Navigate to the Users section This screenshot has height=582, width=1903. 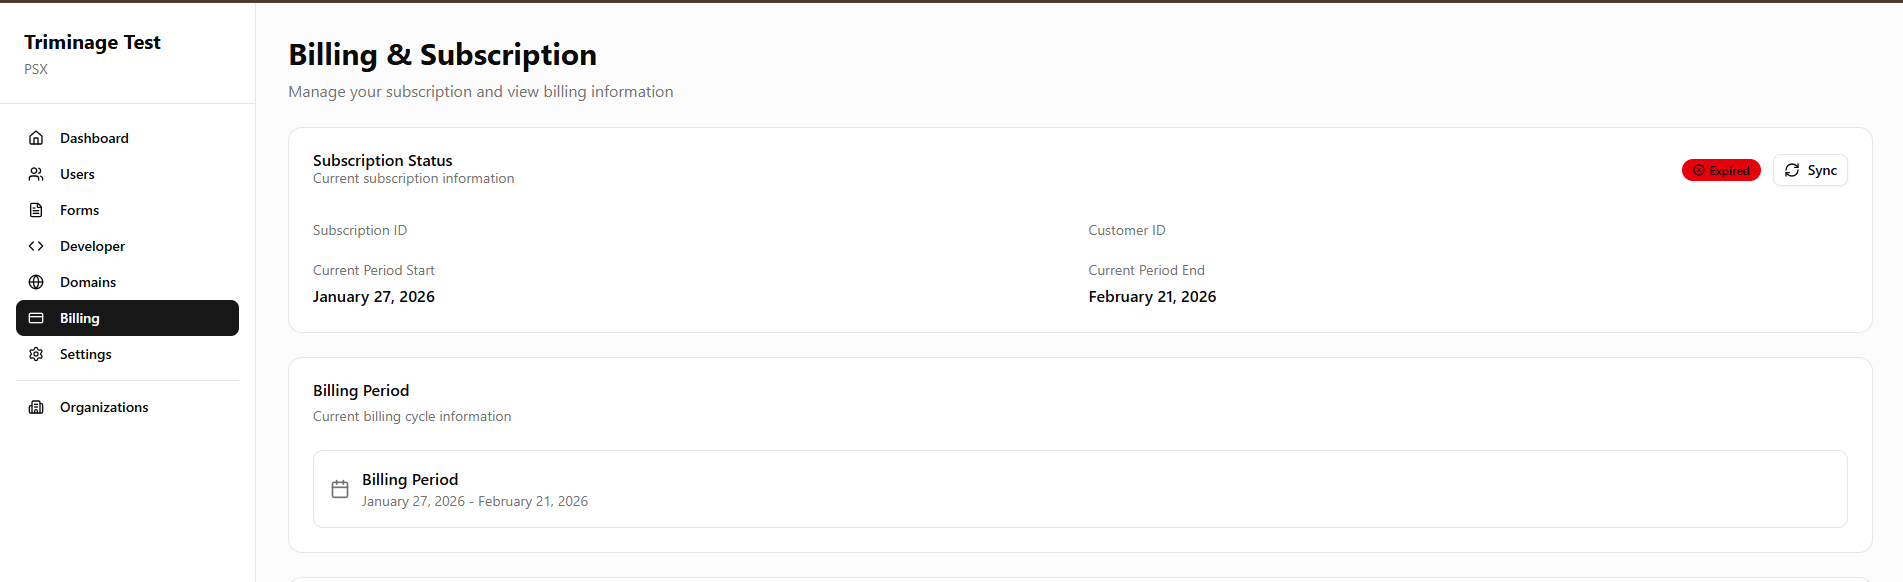point(77,173)
